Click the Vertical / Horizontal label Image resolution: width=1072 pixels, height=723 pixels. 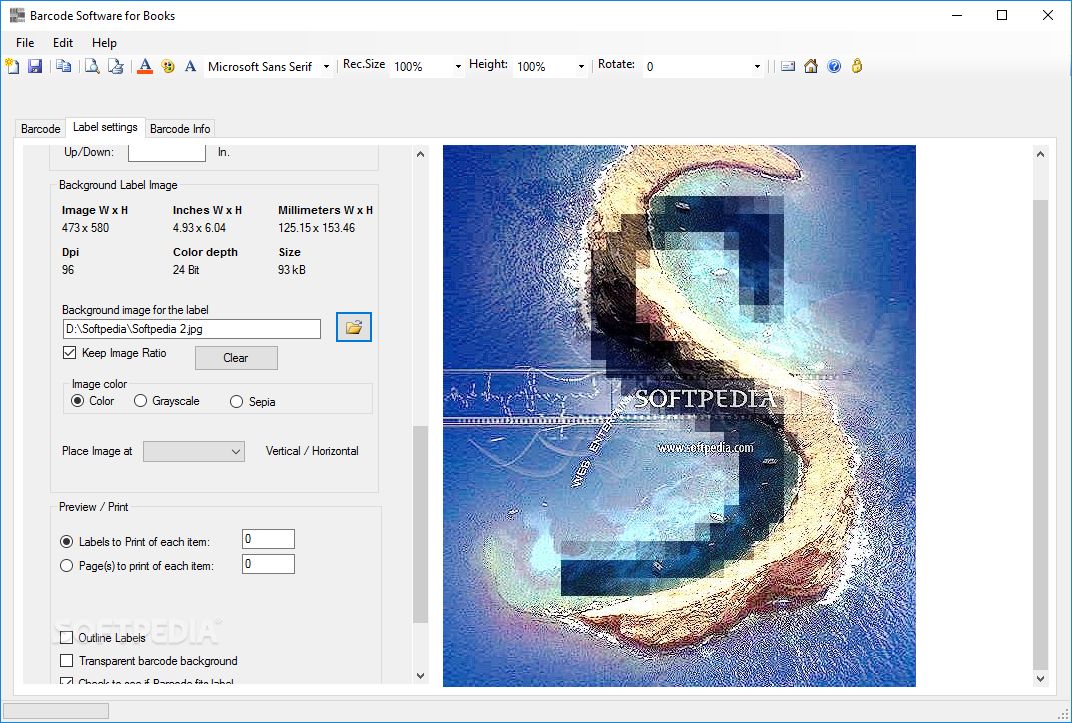pyautogui.click(x=312, y=451)
